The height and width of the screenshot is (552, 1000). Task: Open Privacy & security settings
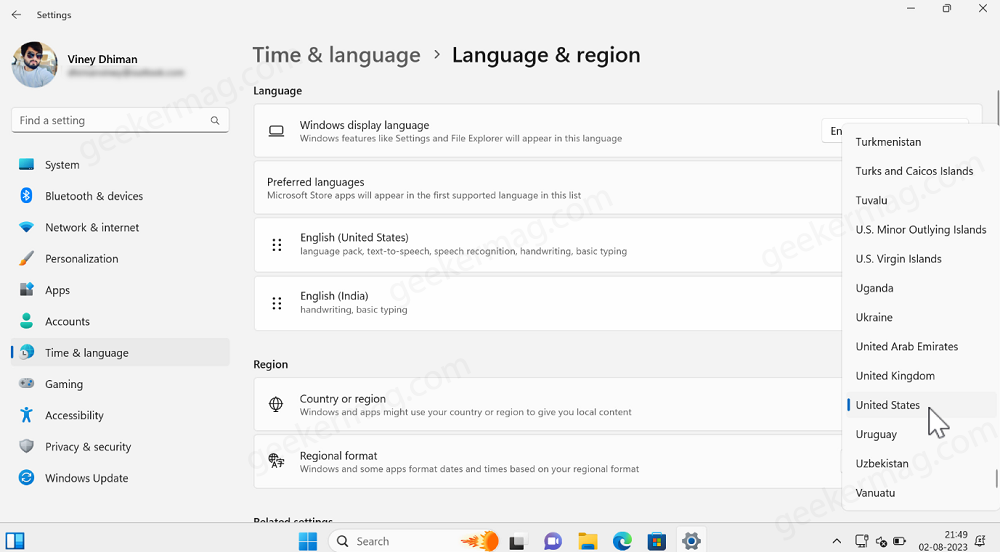tap(120, 447)
